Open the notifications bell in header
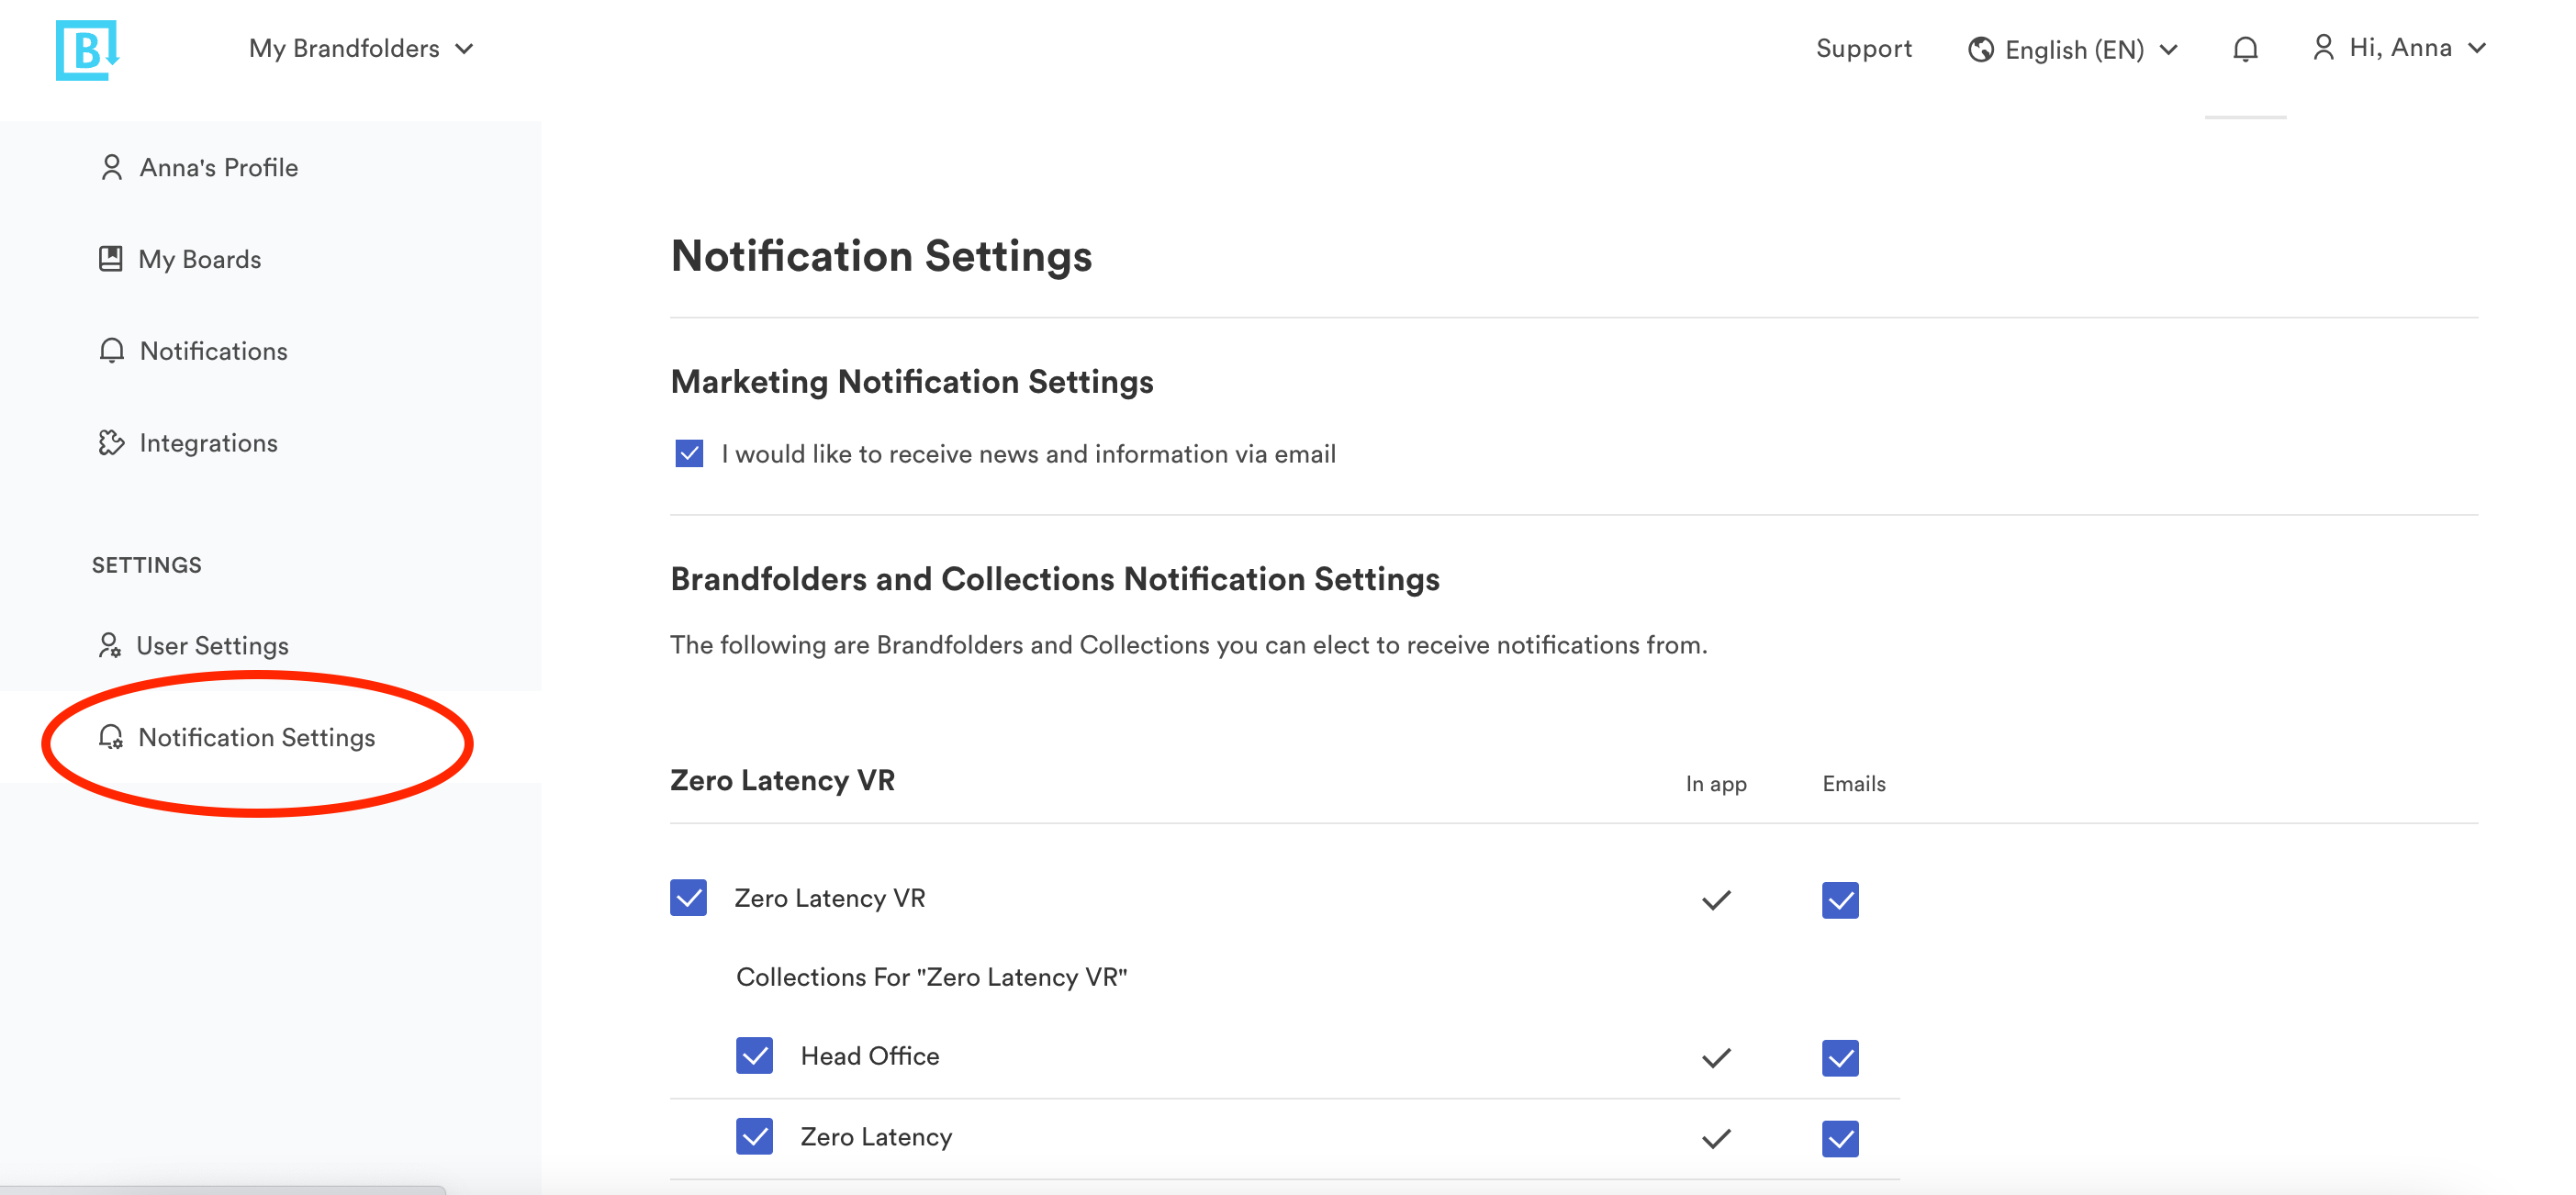 pyautogui.click(x=2245, y=49)
